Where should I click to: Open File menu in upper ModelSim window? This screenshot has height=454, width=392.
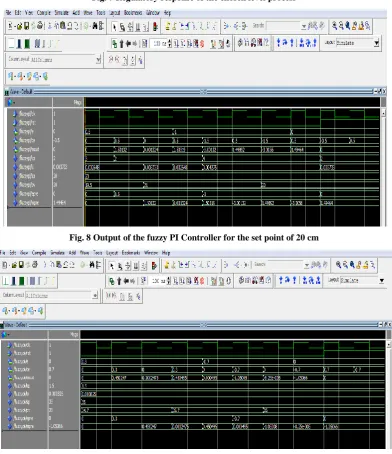coord(8,13)
